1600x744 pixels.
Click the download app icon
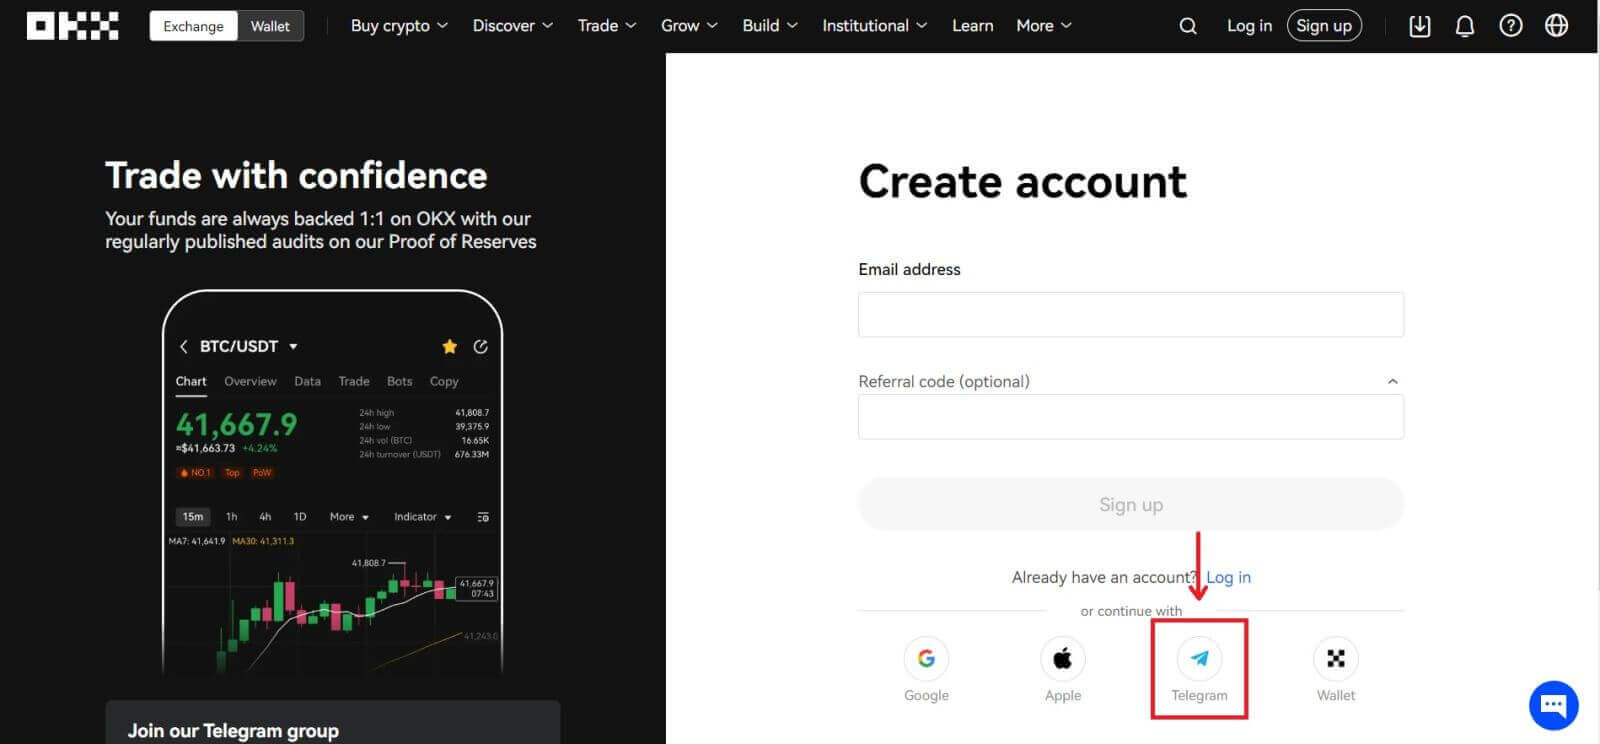1419,26
